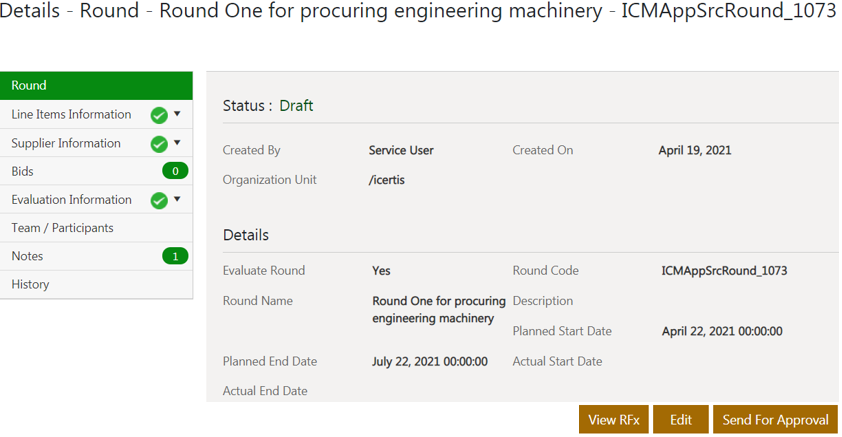Open the Bids section
This screenshot has width=842, height=437.
[x=23, y=171]
